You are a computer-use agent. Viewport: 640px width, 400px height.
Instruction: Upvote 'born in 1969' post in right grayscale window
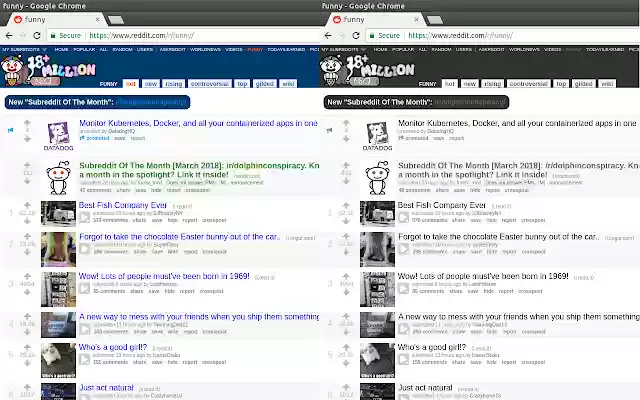tap(346, 276)
